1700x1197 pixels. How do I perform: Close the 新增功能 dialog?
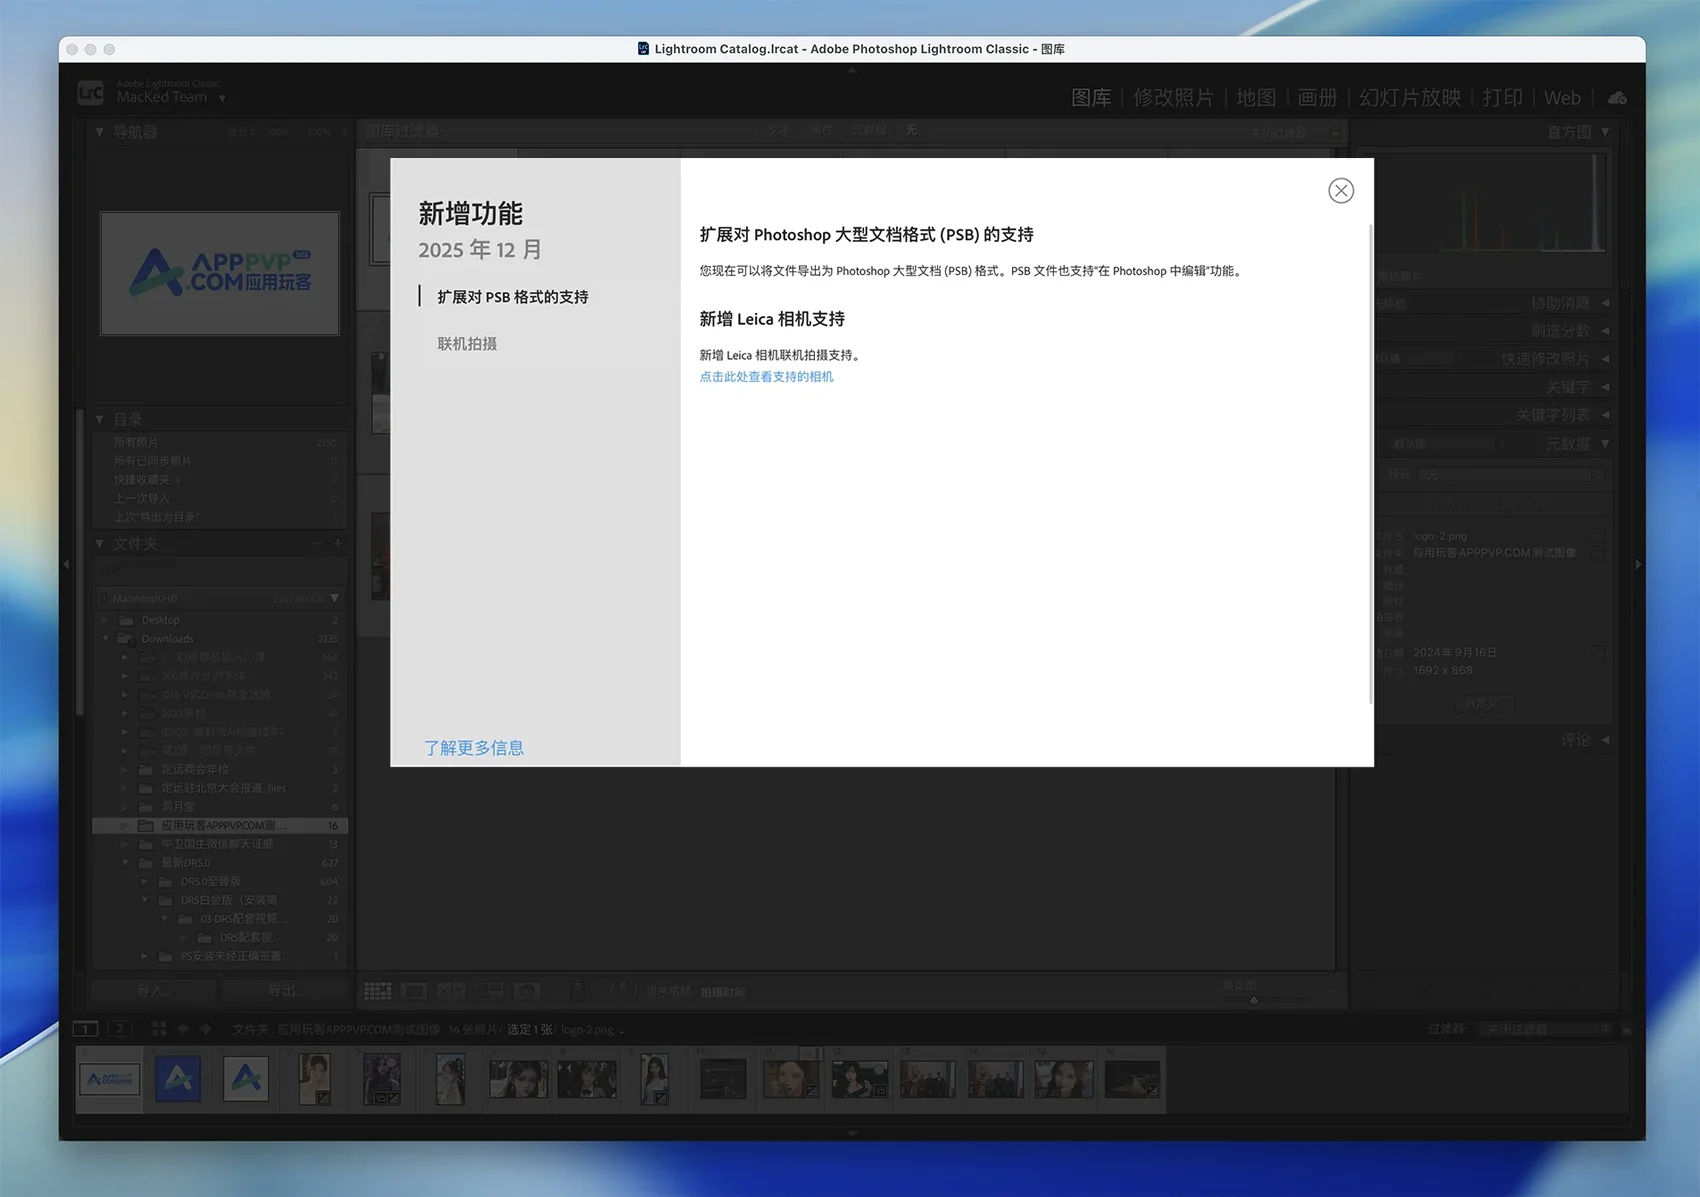(x=1340, y=191)
